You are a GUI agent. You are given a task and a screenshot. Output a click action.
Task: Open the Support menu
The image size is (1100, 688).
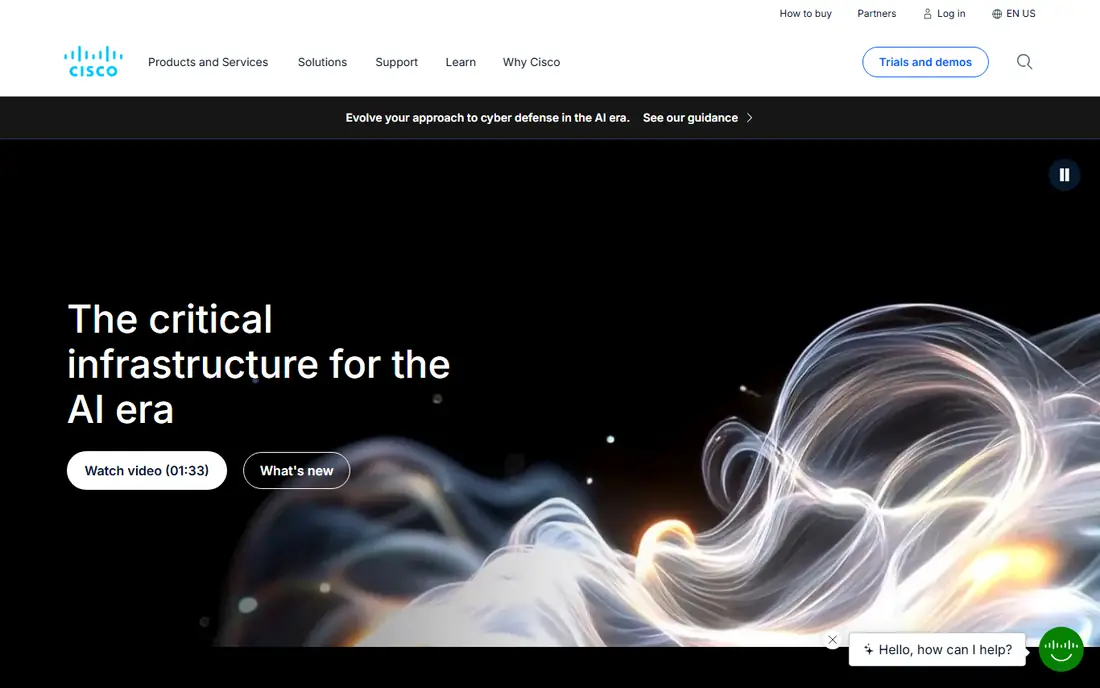[x=396, y=62]
